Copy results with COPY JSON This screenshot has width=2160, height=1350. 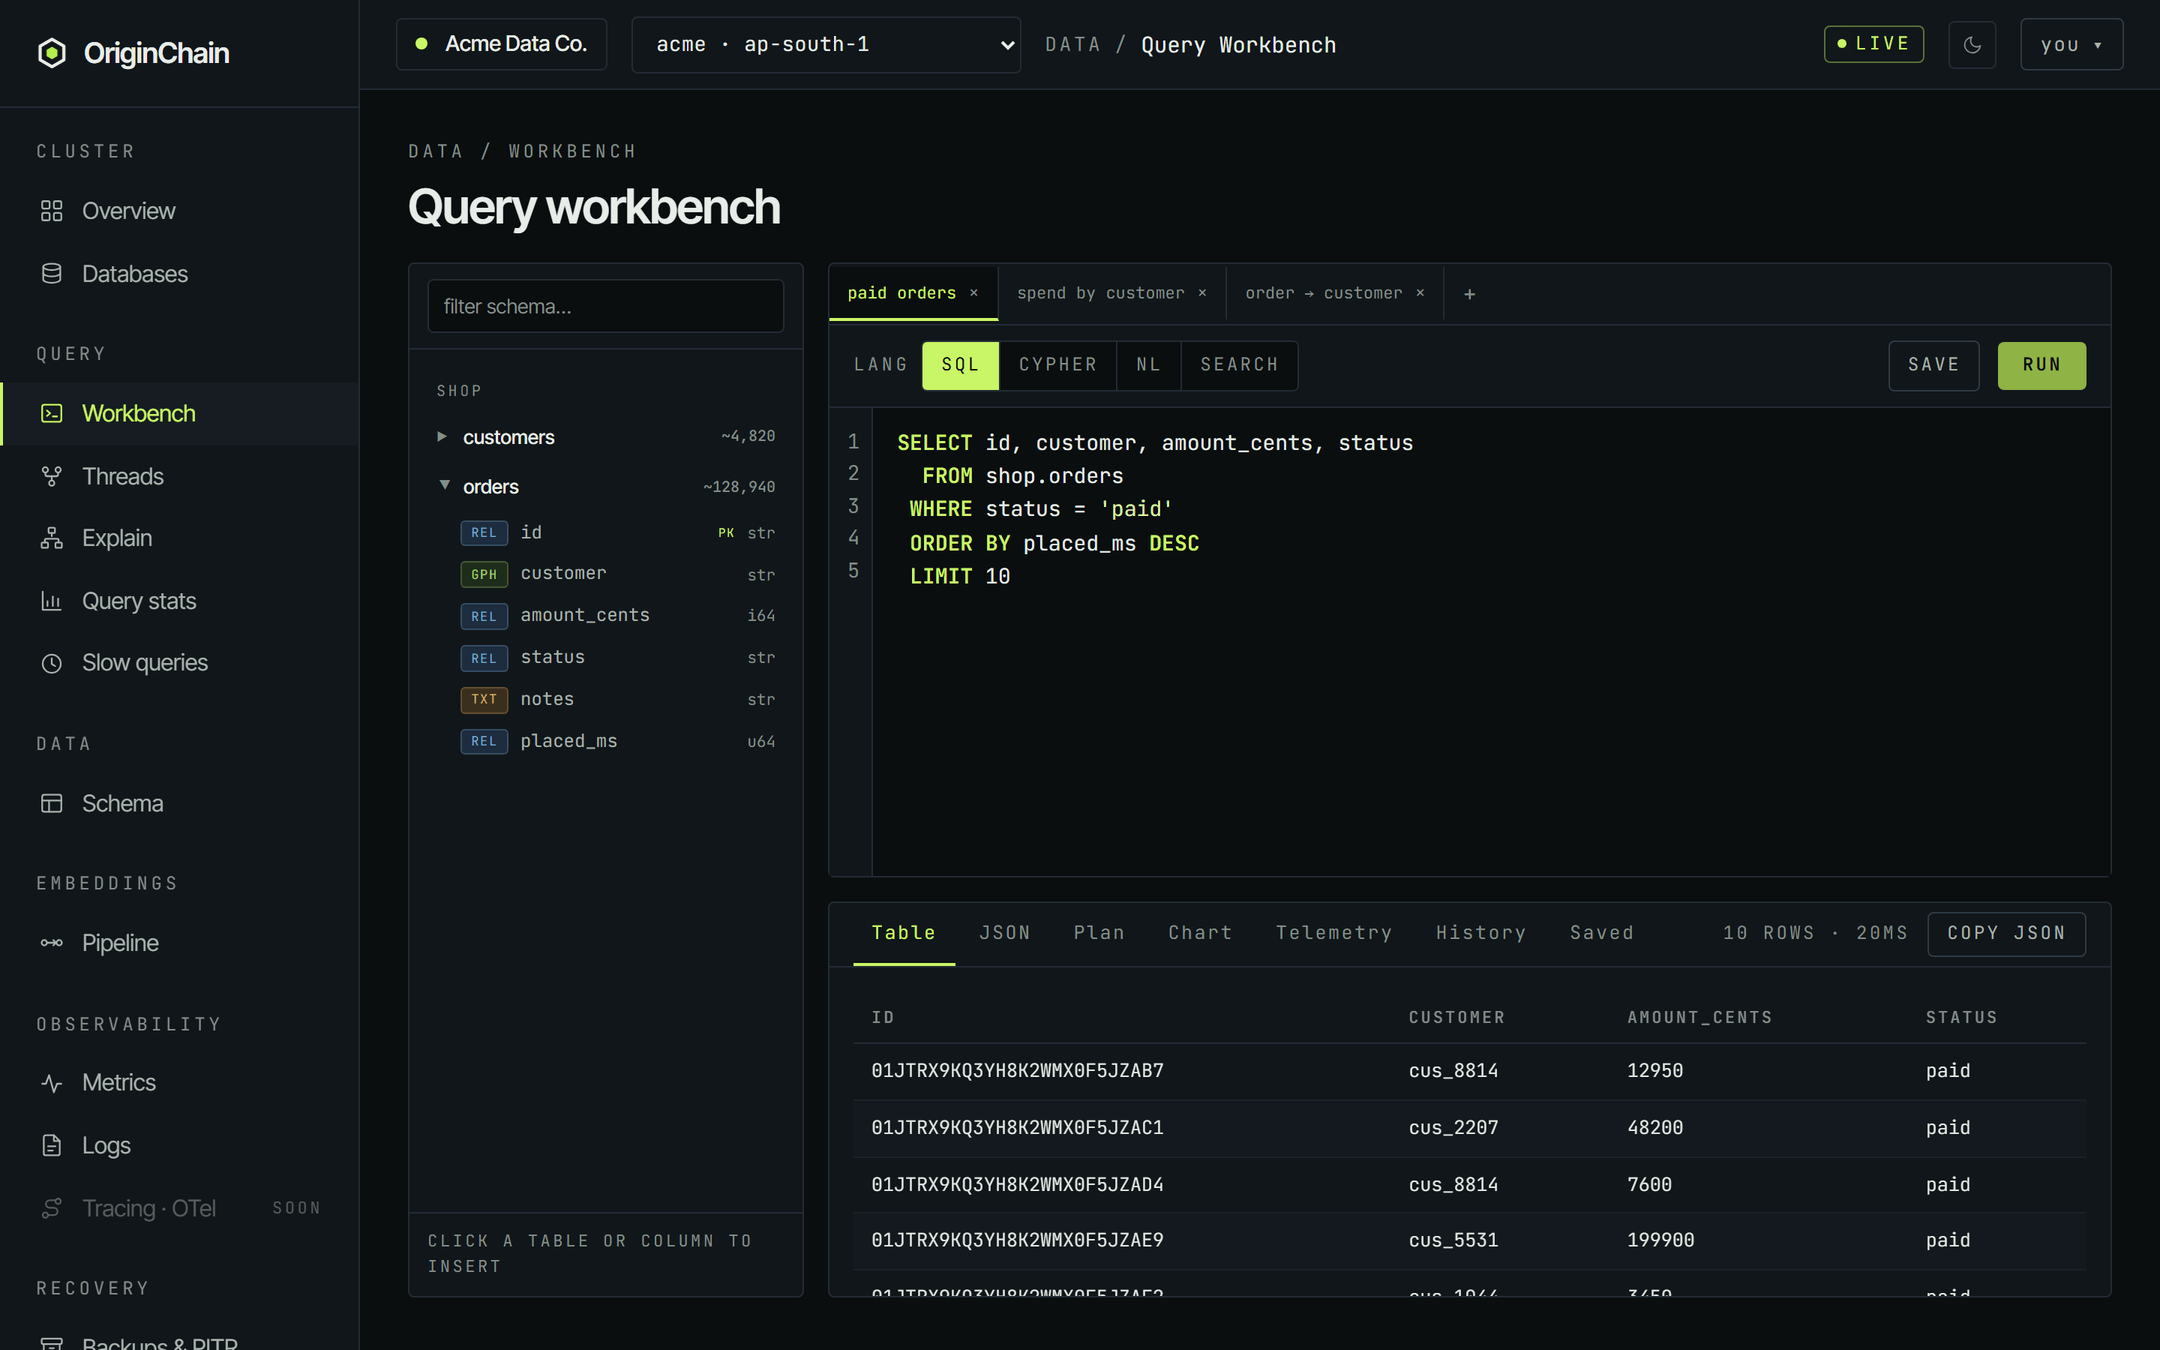point(2006,933)
